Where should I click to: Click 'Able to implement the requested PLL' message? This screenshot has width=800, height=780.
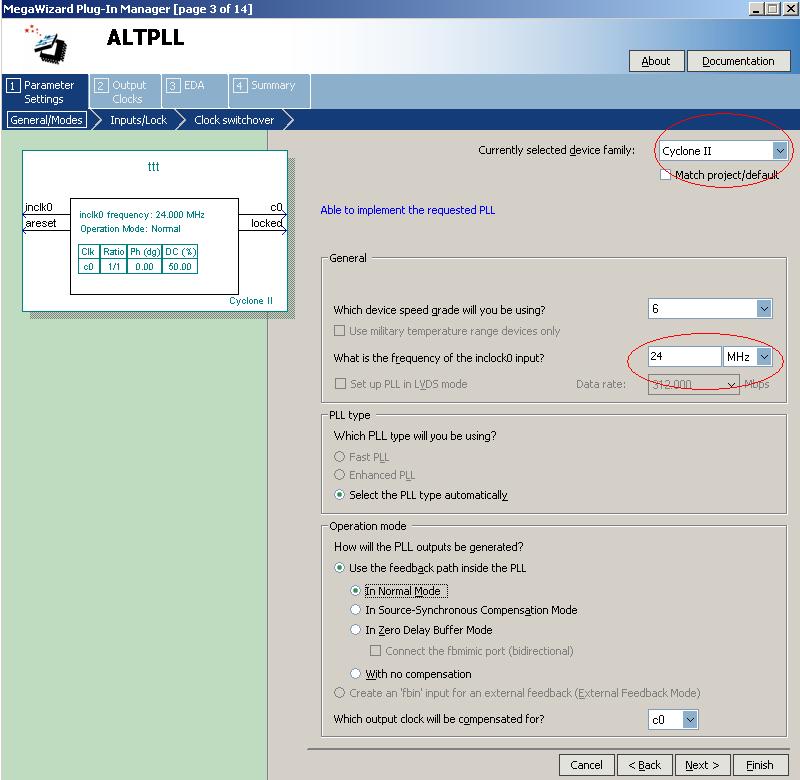(x=408, y=210)
